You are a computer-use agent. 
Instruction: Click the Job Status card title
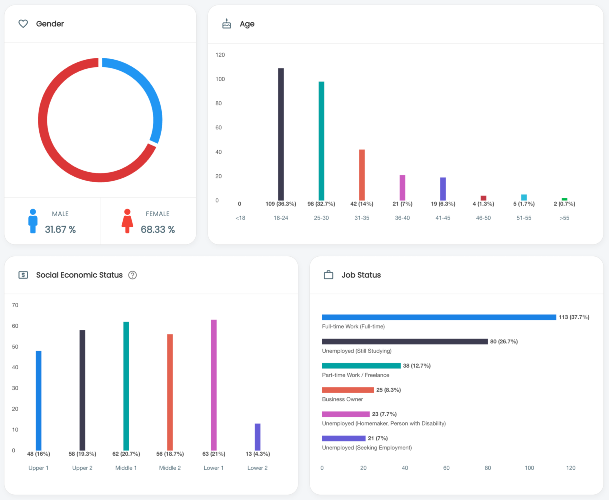click(x=361, y=275)
